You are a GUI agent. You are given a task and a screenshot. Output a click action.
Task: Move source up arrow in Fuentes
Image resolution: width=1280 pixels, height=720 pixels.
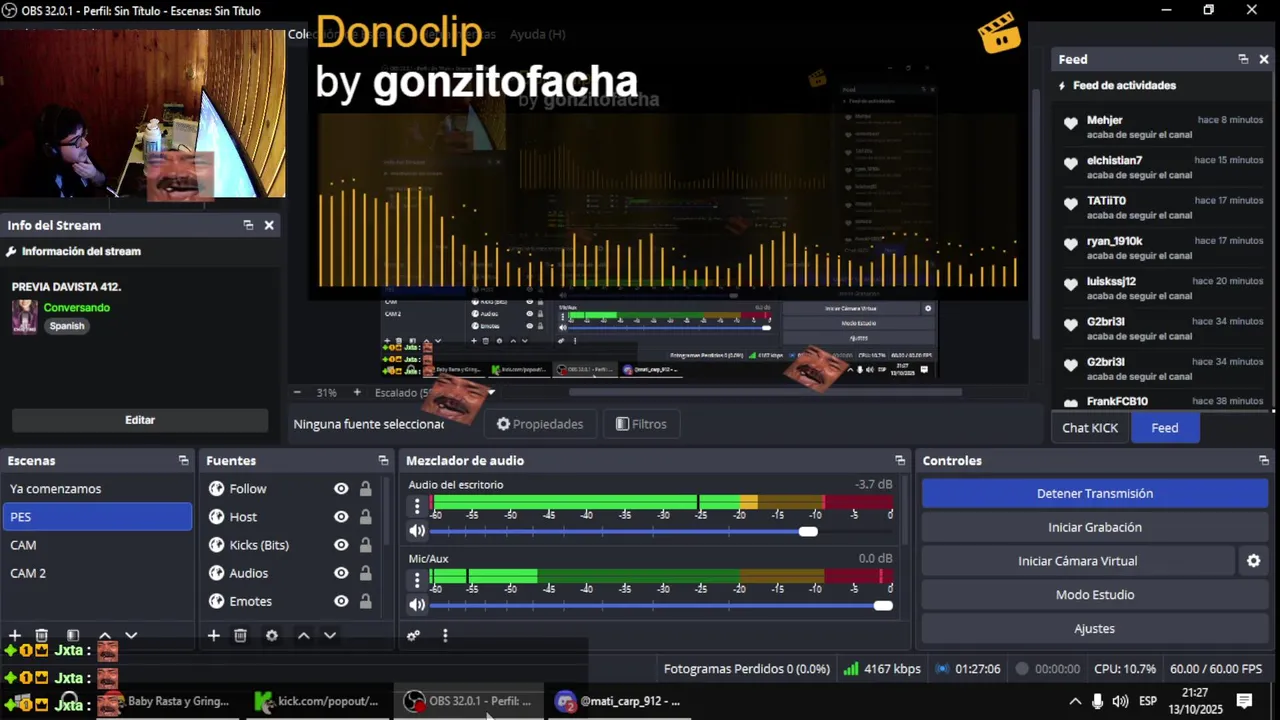[x=303, y=635]
